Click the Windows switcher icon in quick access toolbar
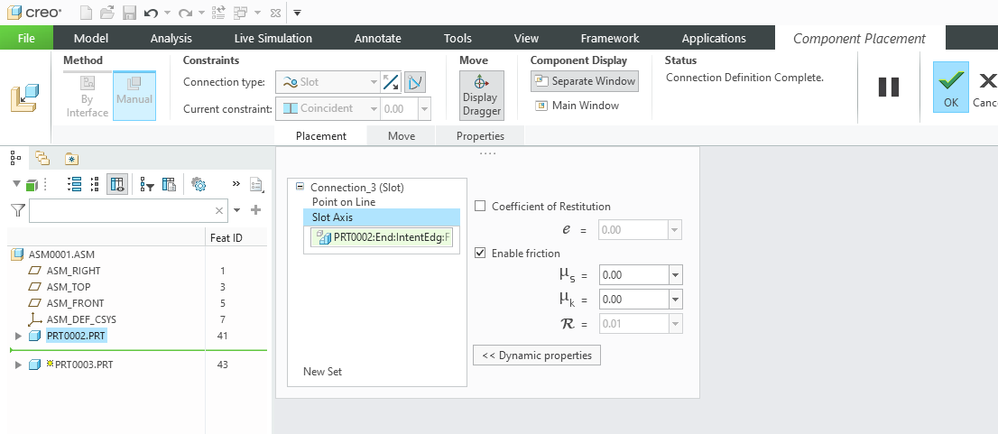 241,12
